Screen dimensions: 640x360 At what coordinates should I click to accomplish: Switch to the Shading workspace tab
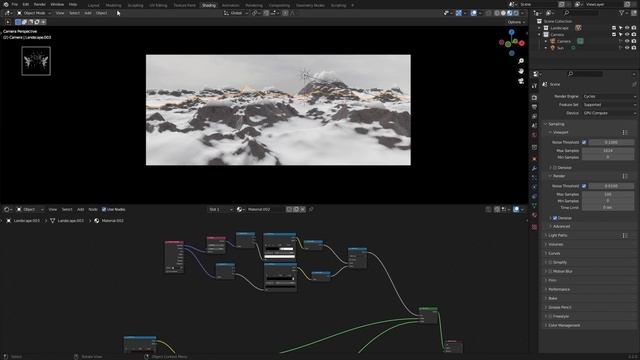[x=209, y=5]
